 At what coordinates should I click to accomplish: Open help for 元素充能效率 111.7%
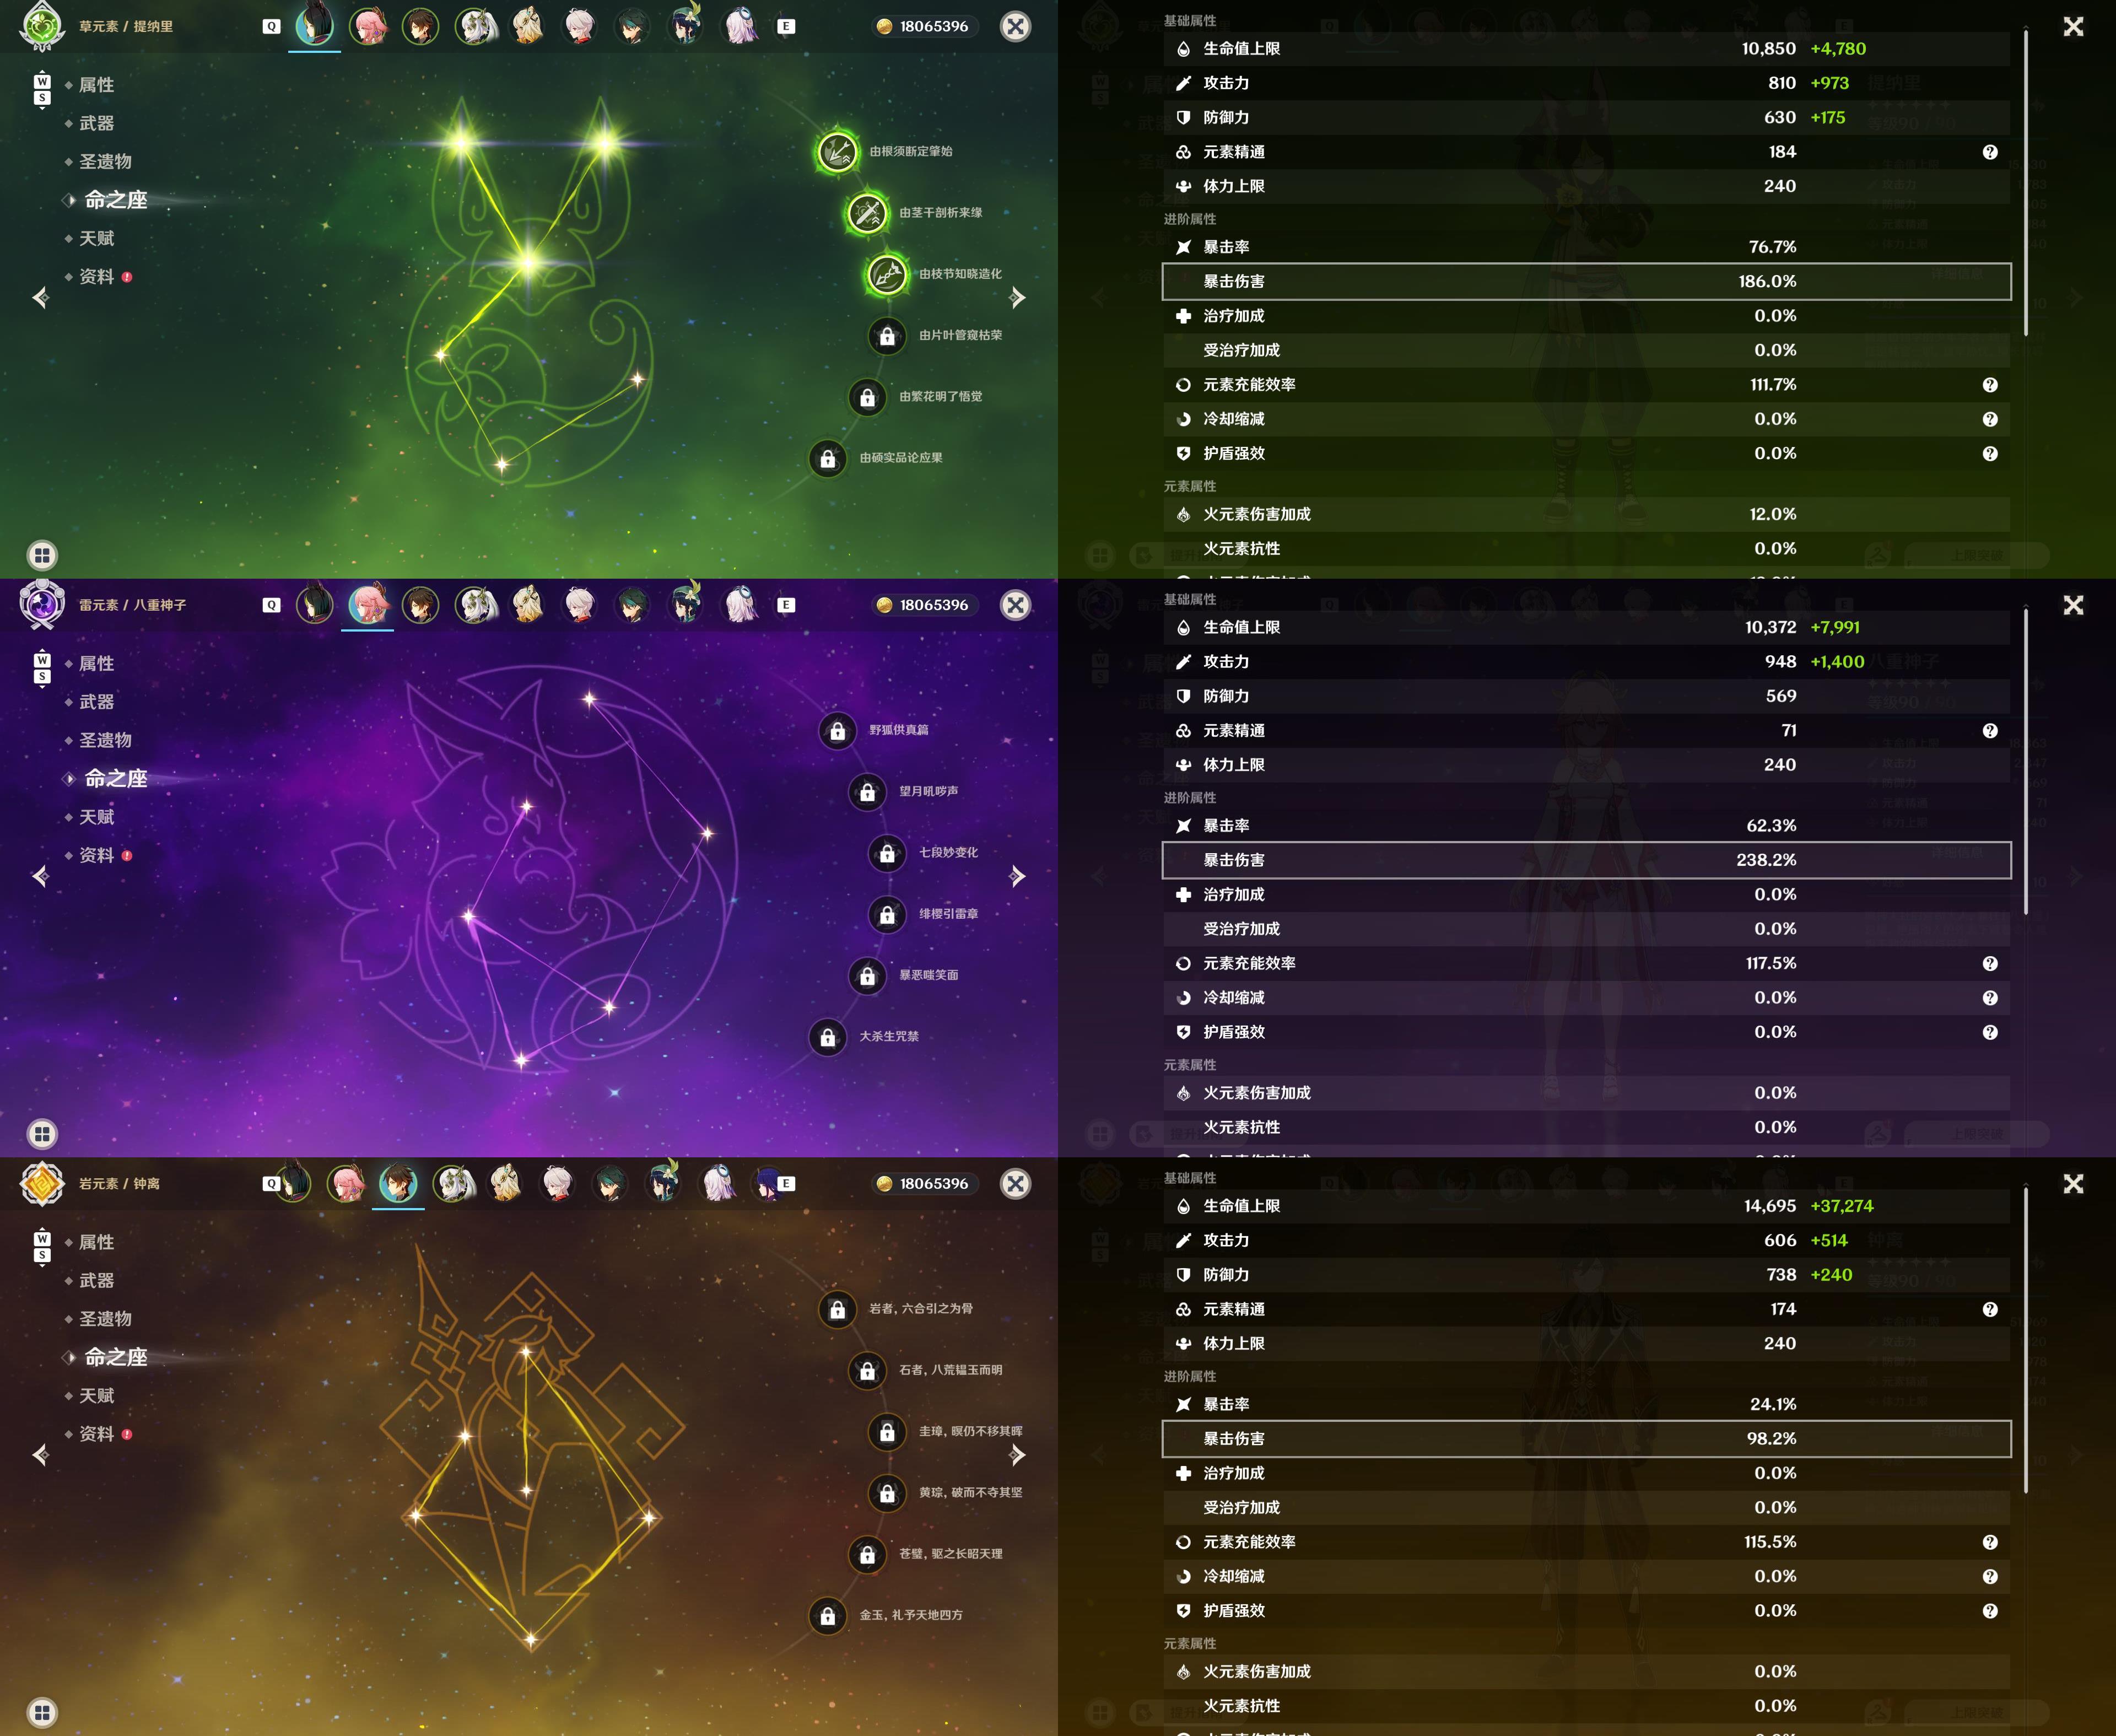(x=1990, y=385)
